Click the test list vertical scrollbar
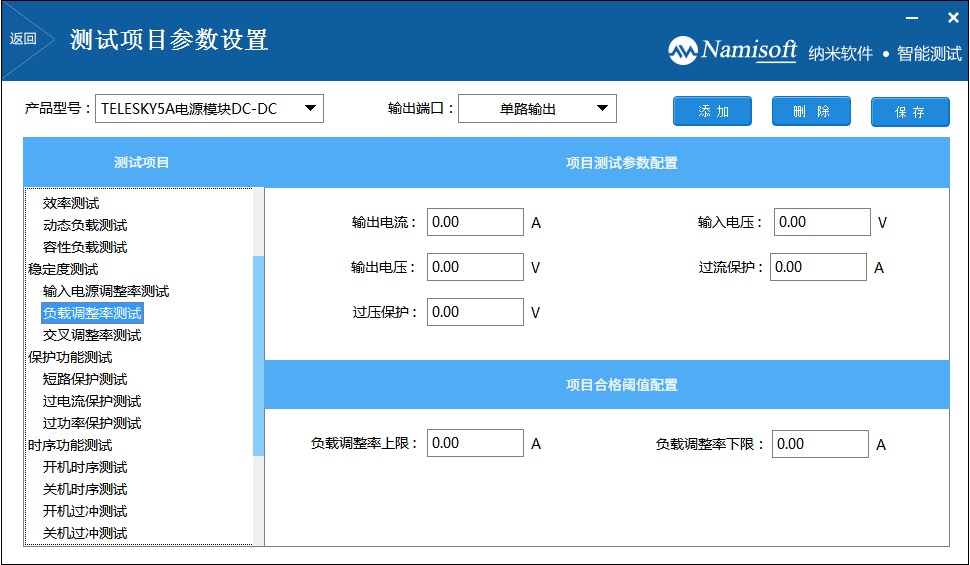The height and width of the screenshot is (565, 970). [258, 355]
